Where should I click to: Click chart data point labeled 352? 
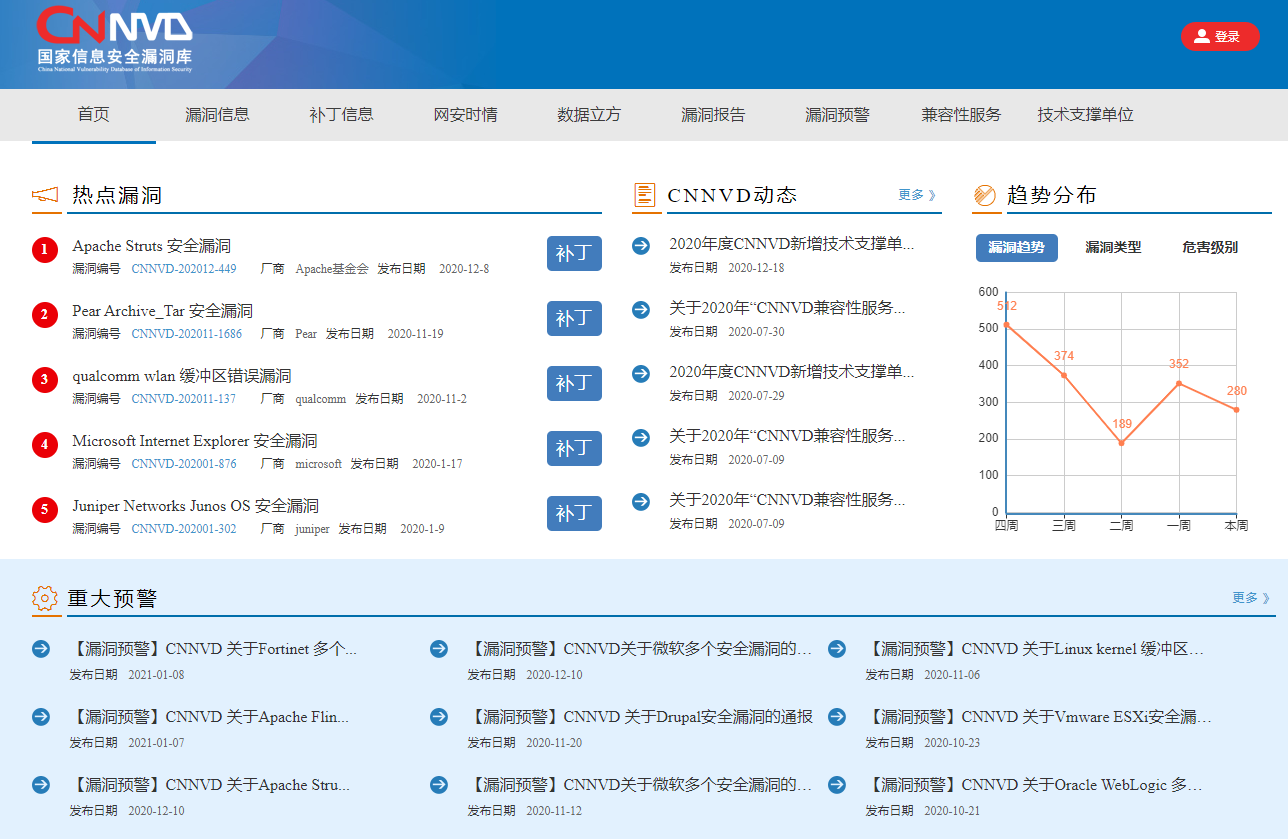tap(1179, 383)
